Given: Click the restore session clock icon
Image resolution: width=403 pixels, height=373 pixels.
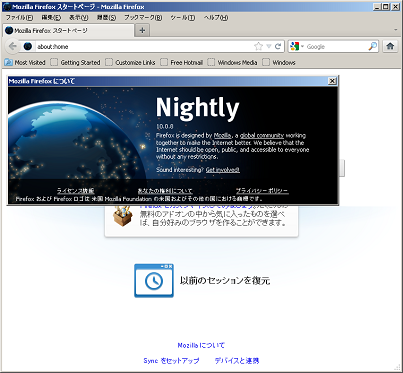Looking at the screenshot, I should pos(154,281).
